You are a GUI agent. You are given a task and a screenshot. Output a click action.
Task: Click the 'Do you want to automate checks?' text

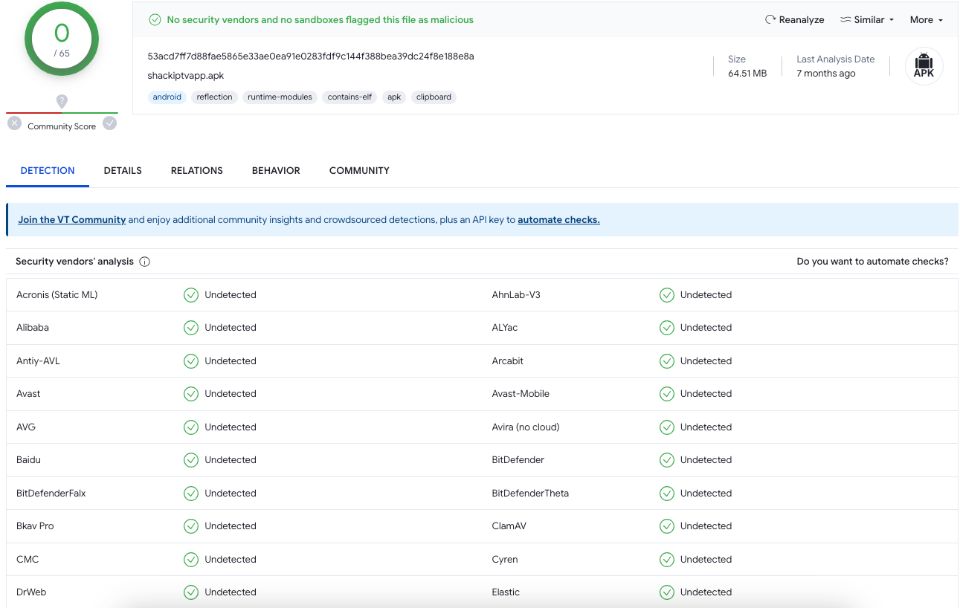coord(872,261)
